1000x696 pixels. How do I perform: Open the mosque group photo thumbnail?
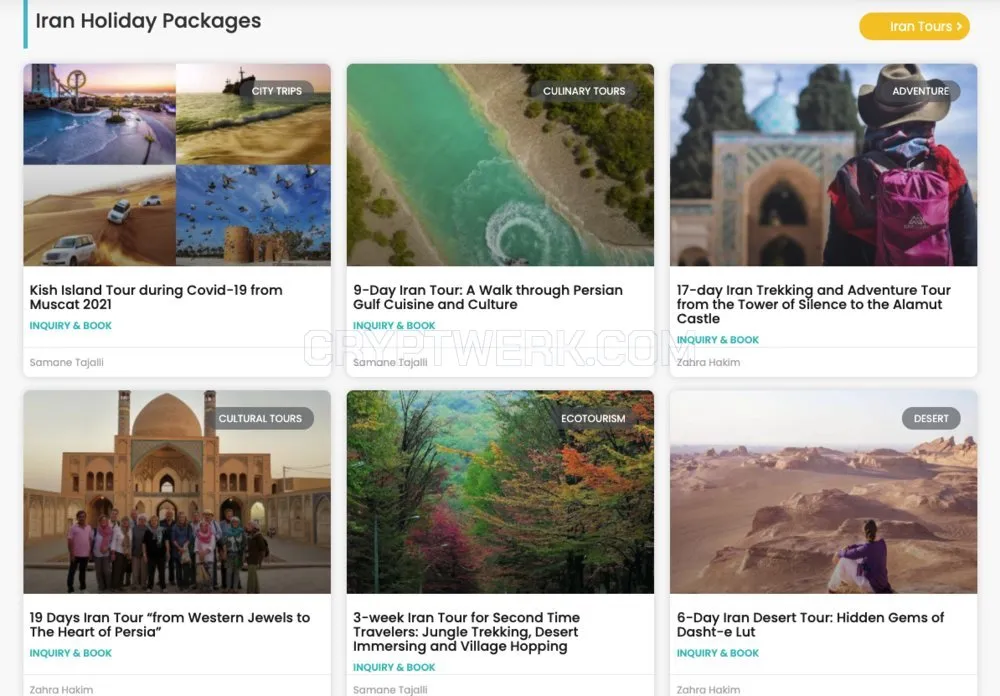tap(177, 492)
